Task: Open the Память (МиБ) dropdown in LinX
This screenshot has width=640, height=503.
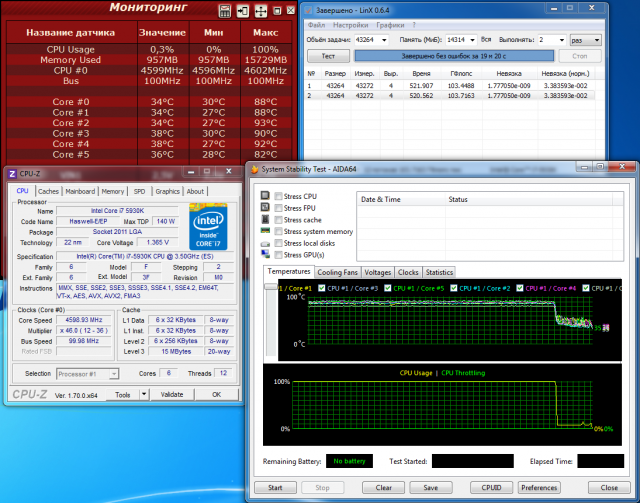Action: click(472, 40)
